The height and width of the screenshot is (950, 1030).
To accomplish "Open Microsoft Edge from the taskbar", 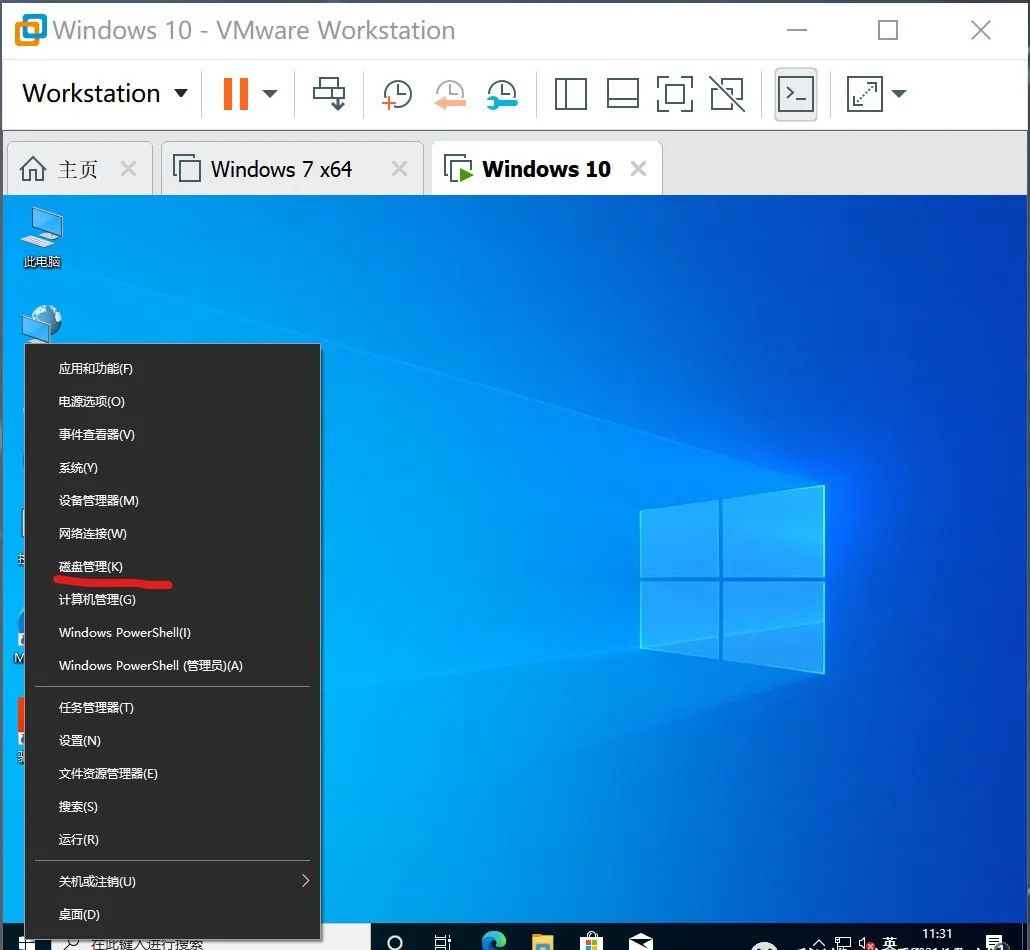I will click(x=492, y=941).
